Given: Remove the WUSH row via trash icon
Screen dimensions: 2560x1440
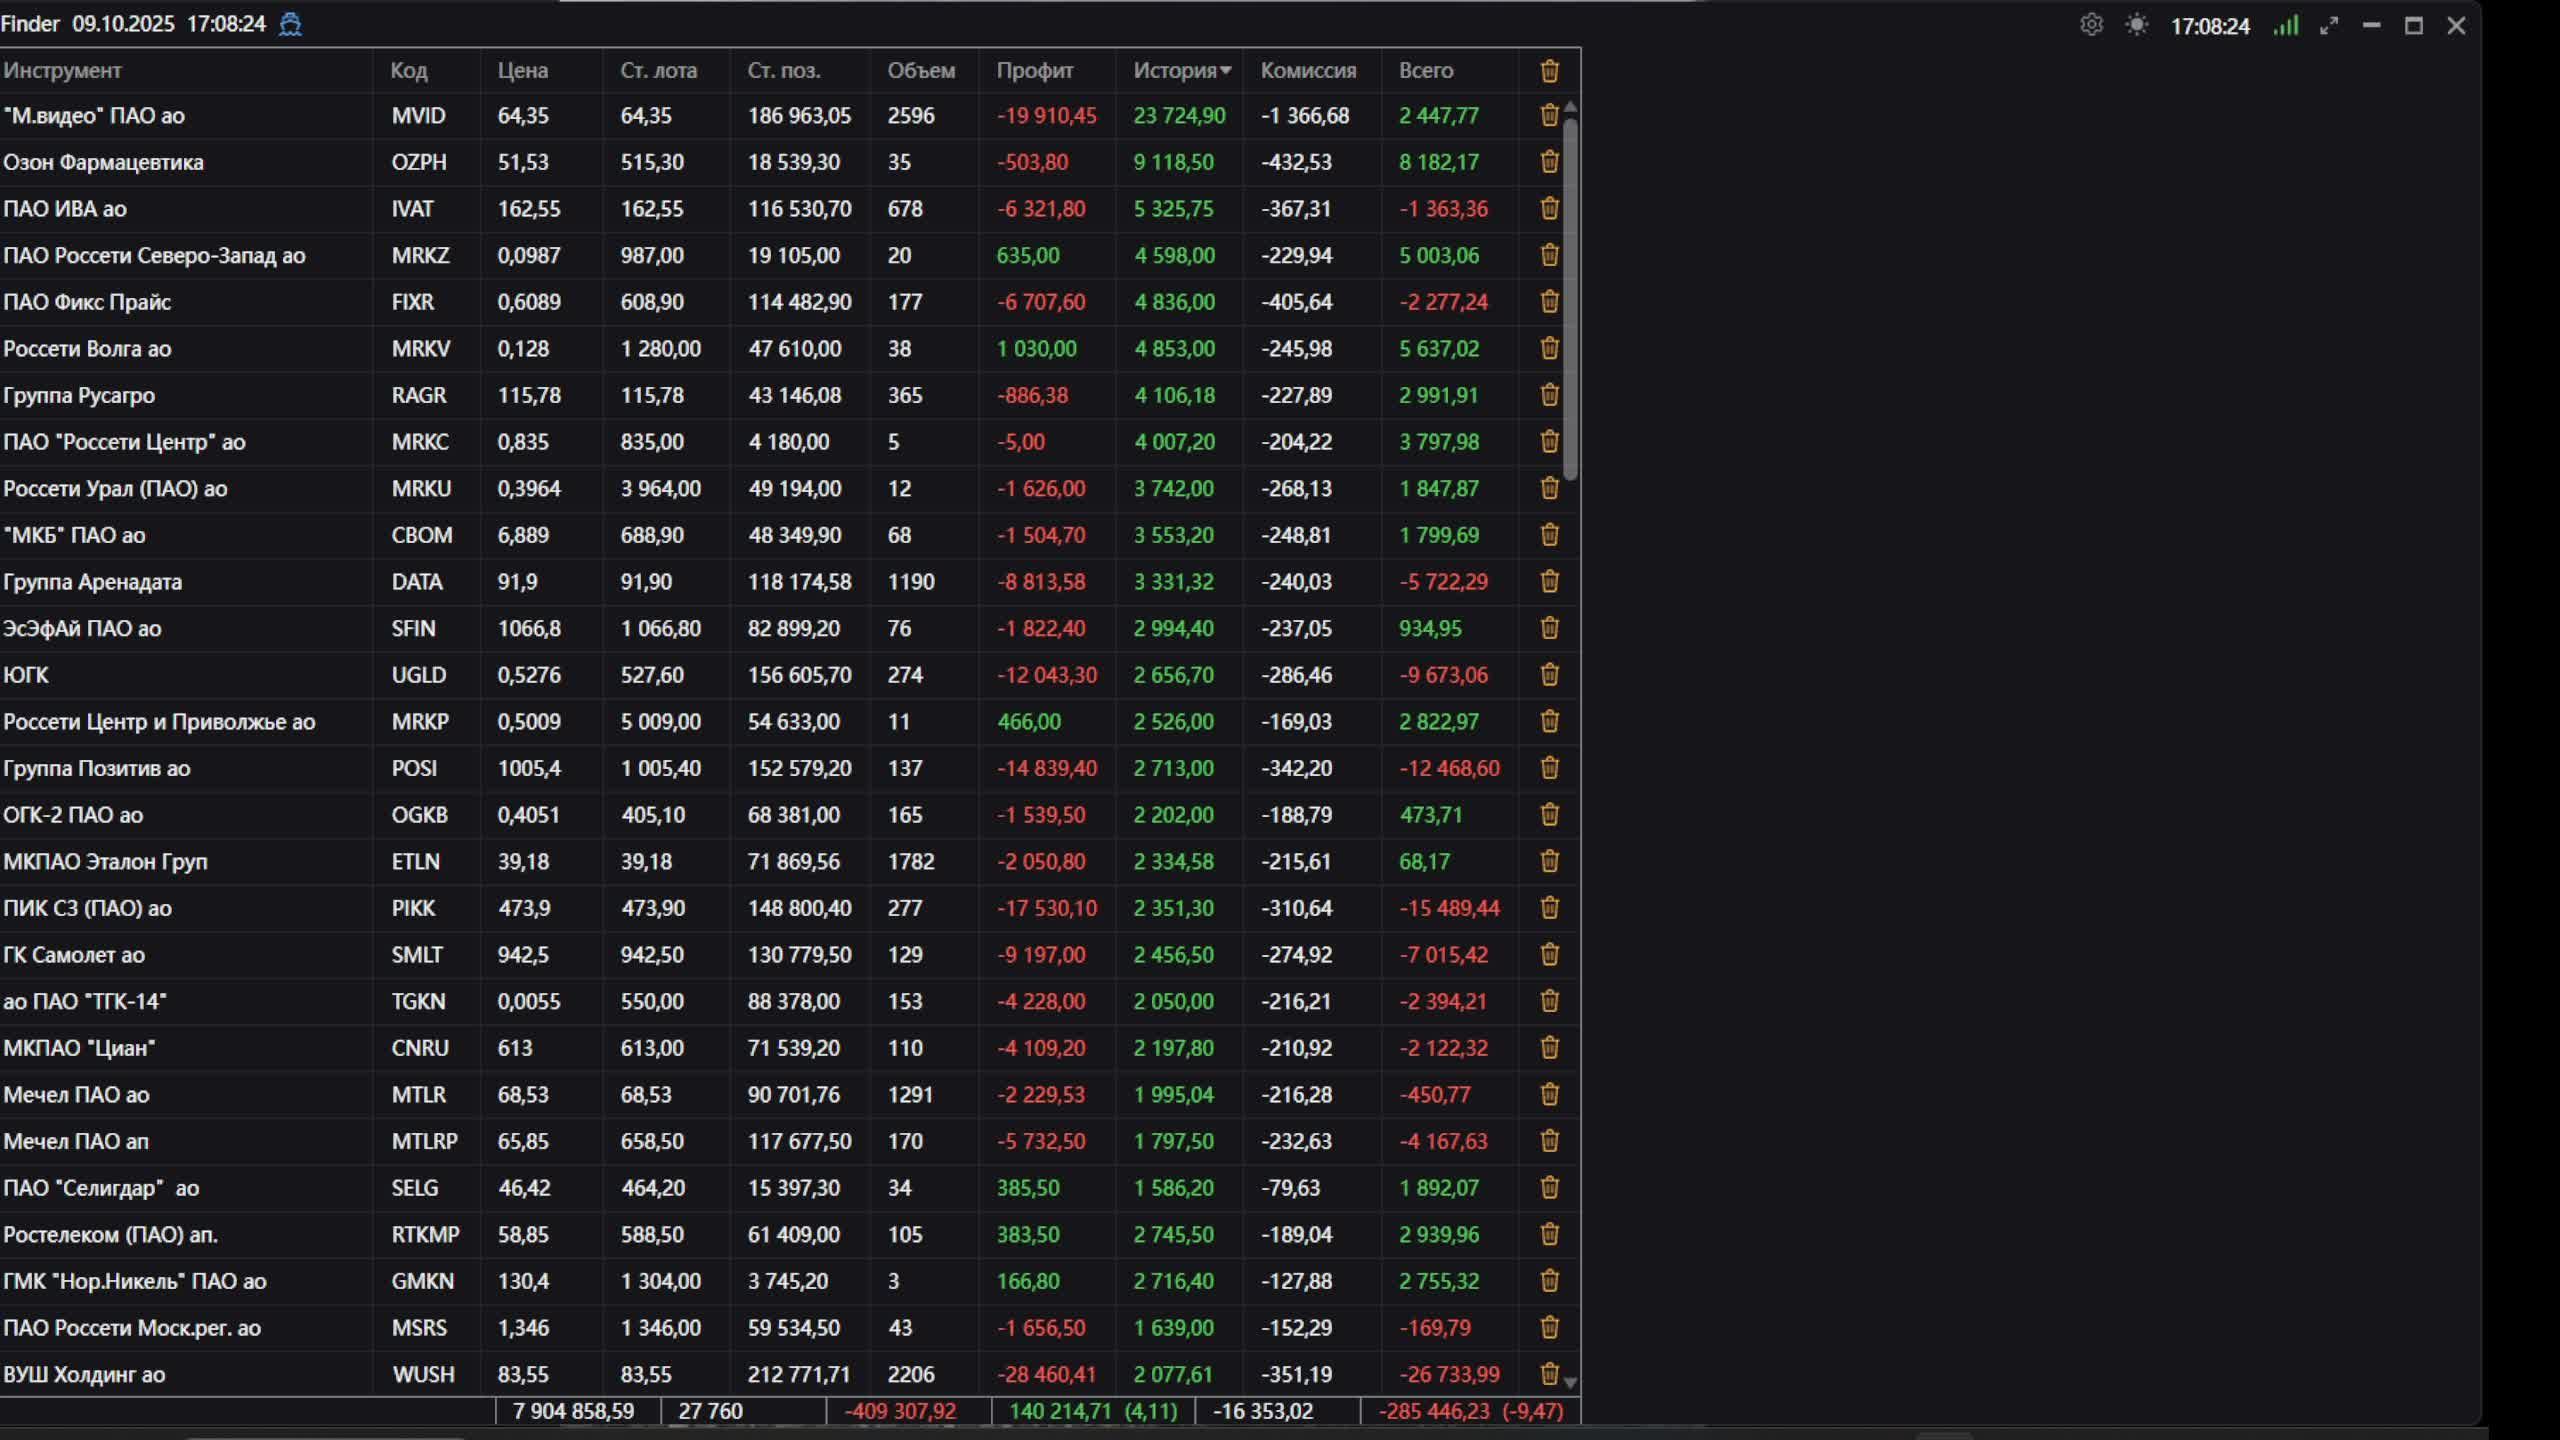Looking at the screenshot, I should coord(1549,1374).
